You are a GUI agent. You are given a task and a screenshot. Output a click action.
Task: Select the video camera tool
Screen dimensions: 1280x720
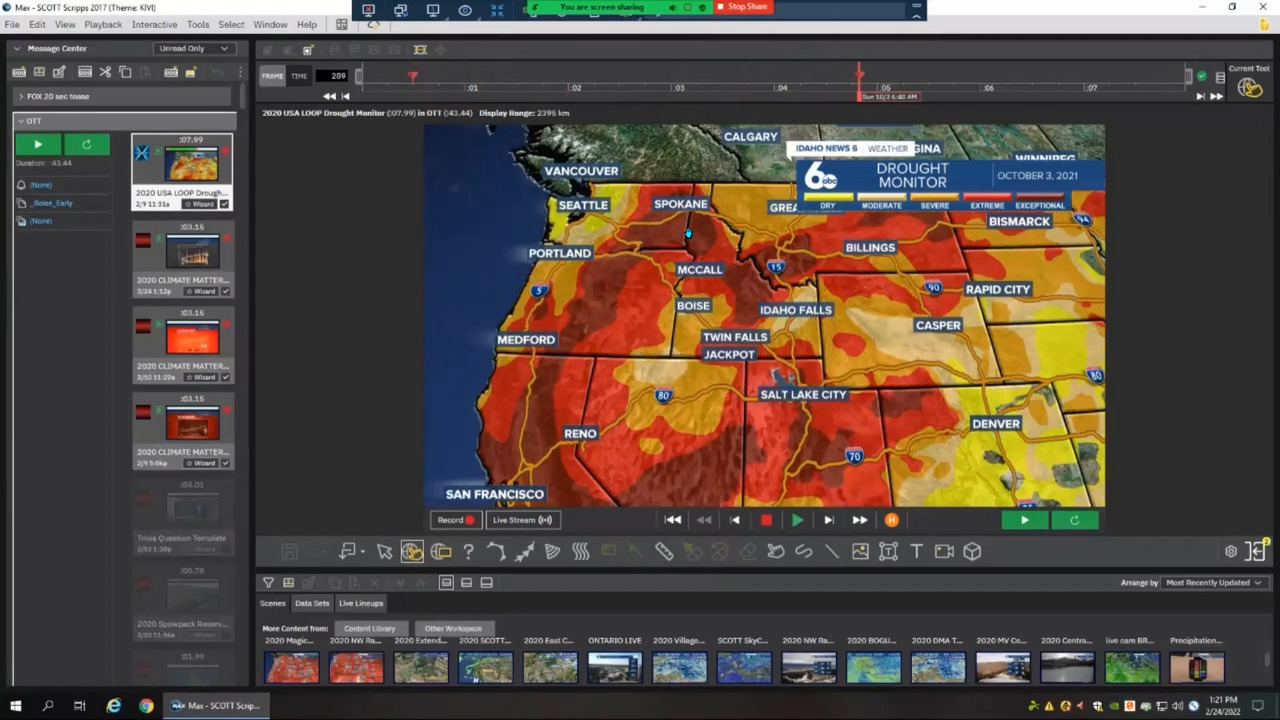pos(944,551)
